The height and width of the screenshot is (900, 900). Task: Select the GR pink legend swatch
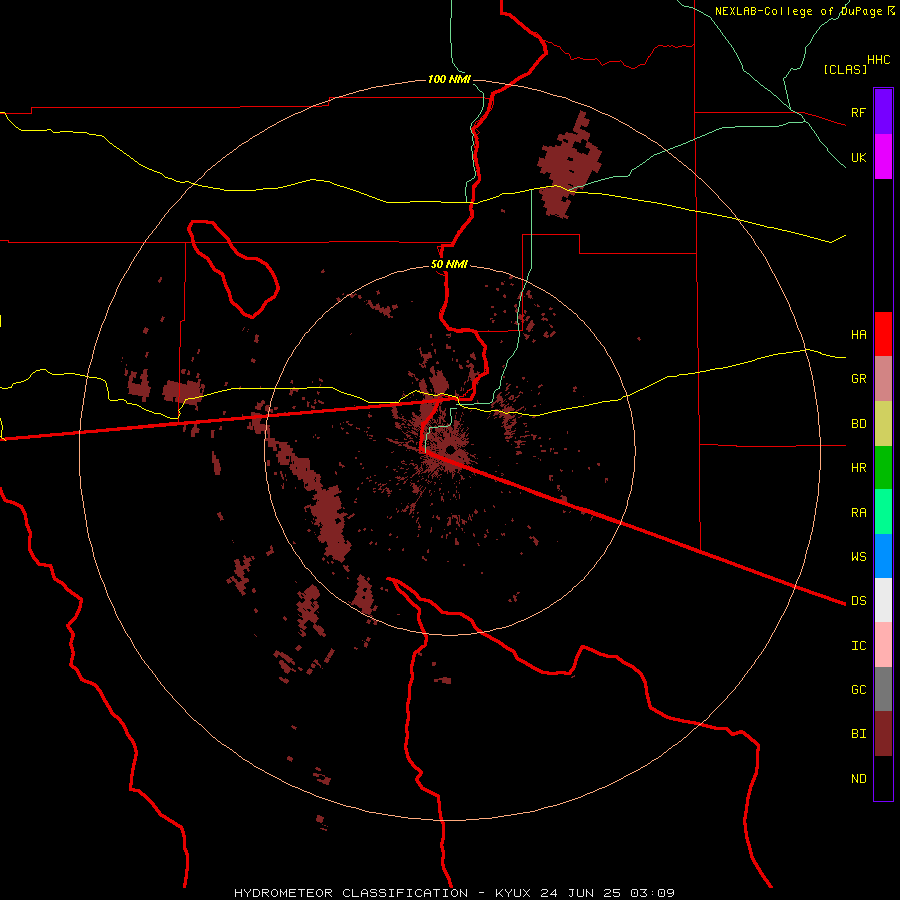883,379
